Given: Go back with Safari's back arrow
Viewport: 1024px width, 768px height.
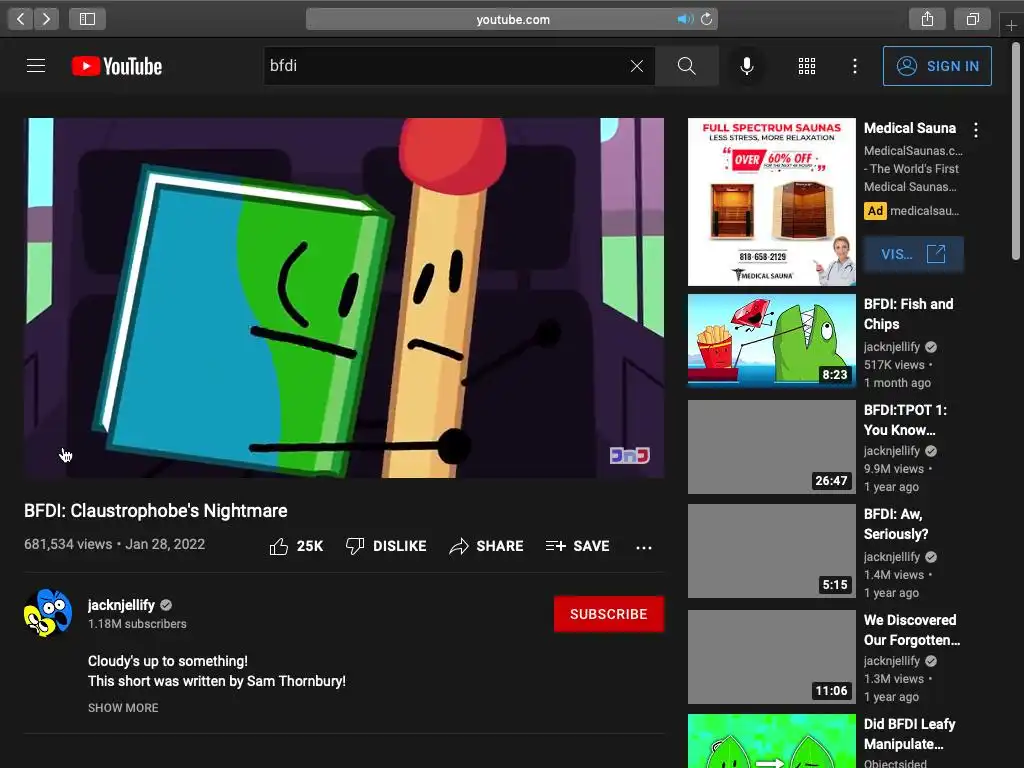Looking at the screenshot, I should tap(21, 19).
